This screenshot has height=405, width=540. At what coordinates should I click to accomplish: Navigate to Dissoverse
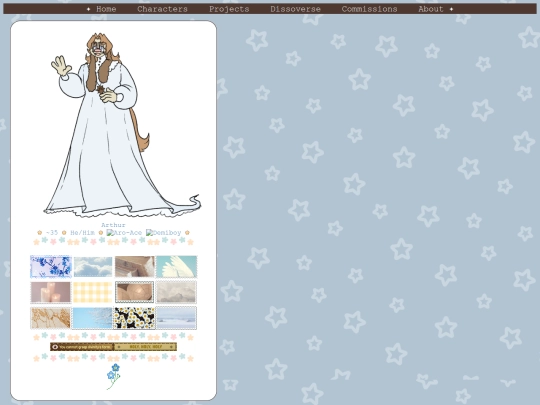[295, 9]
